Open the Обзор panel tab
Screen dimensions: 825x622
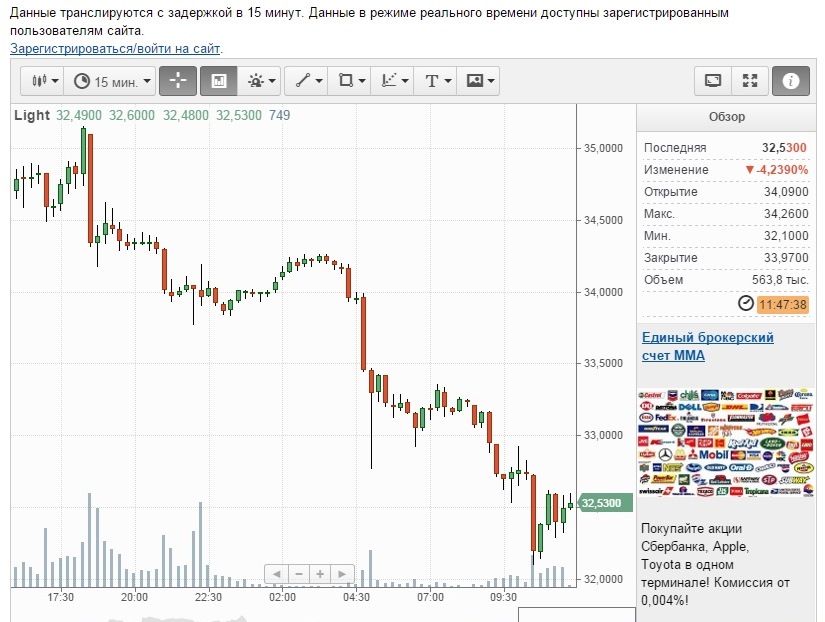pyautogui.click(x=727, y=117)
